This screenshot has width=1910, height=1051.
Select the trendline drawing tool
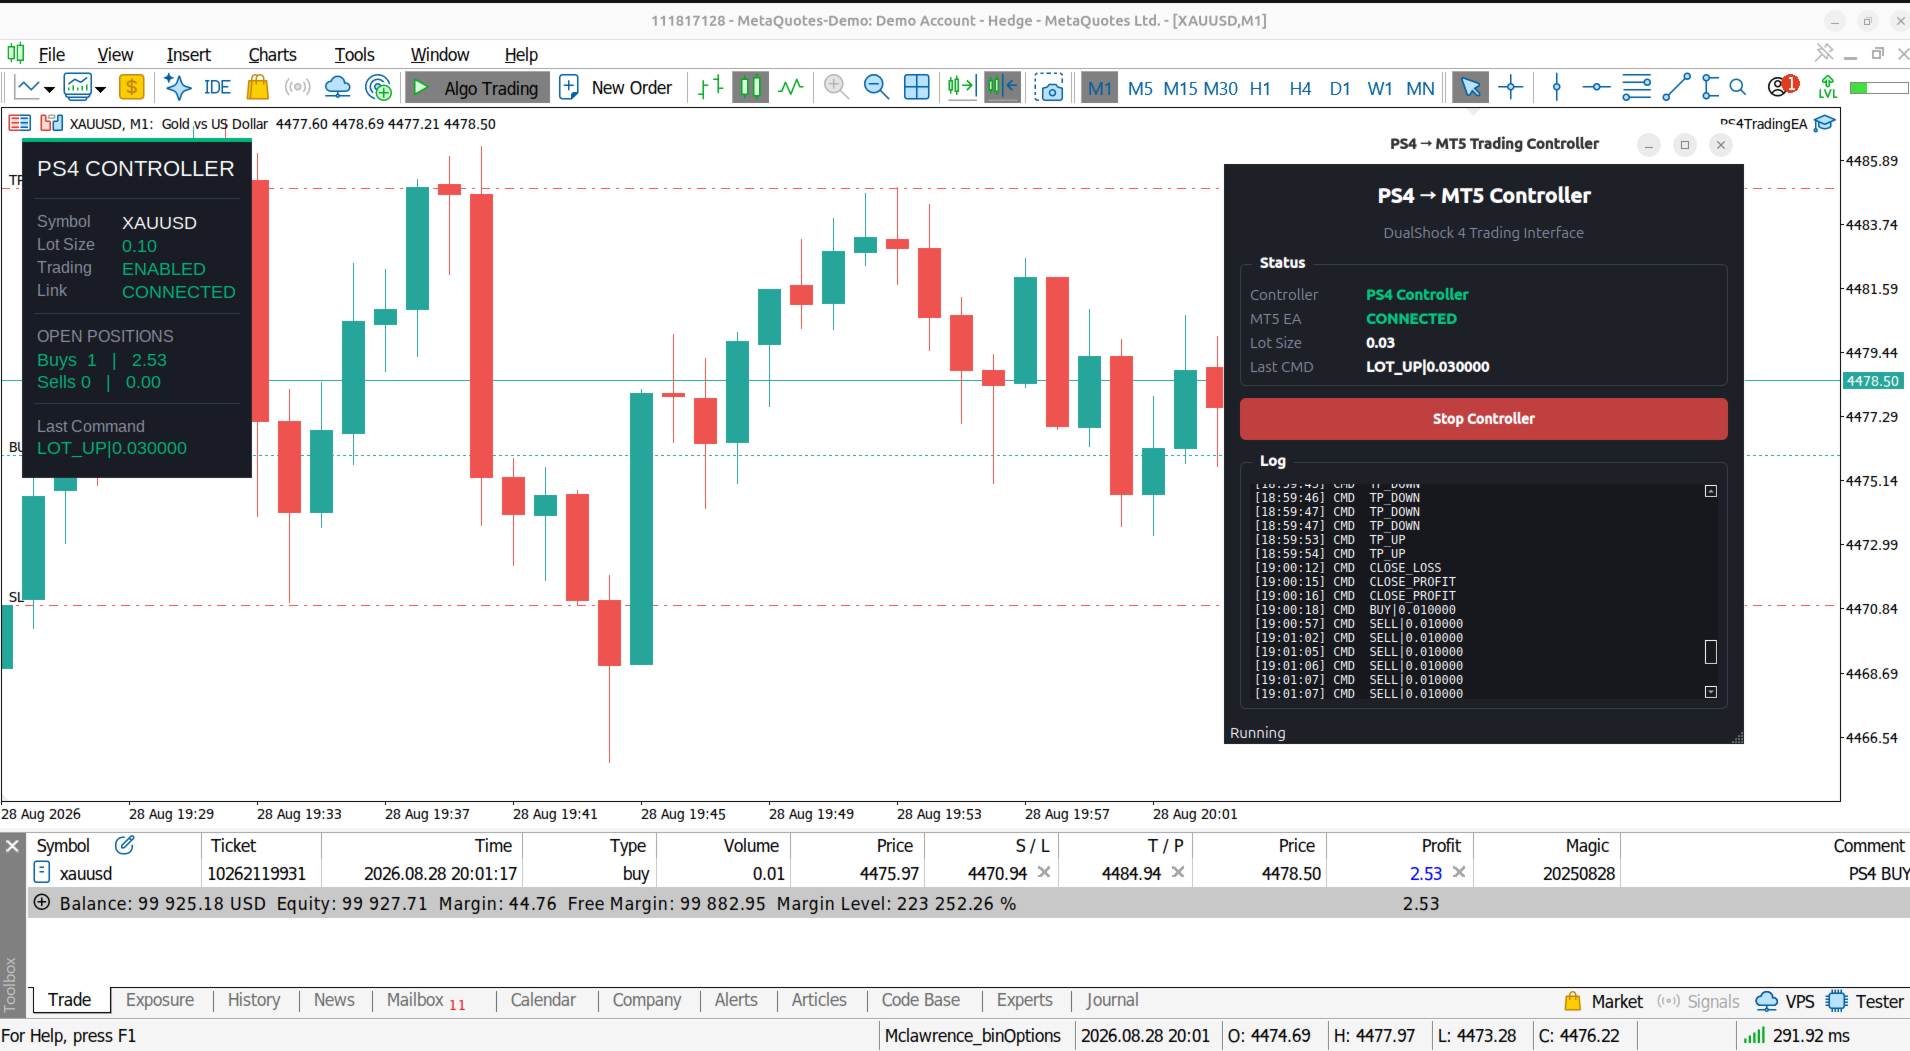1676,88
